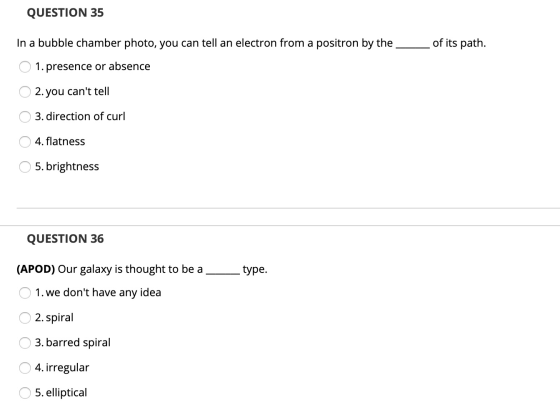Click the '5. brightness' label text

pyautogui.click(x=67, y=166)
